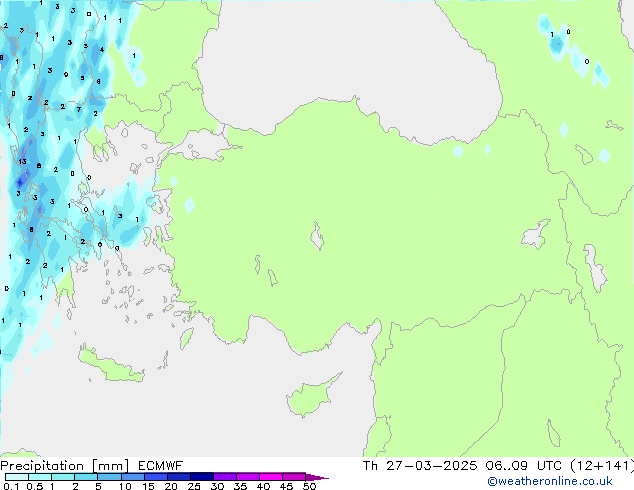
Task: Select the palest 0.1 mm legend swatch
Action: tap(17, 477)
